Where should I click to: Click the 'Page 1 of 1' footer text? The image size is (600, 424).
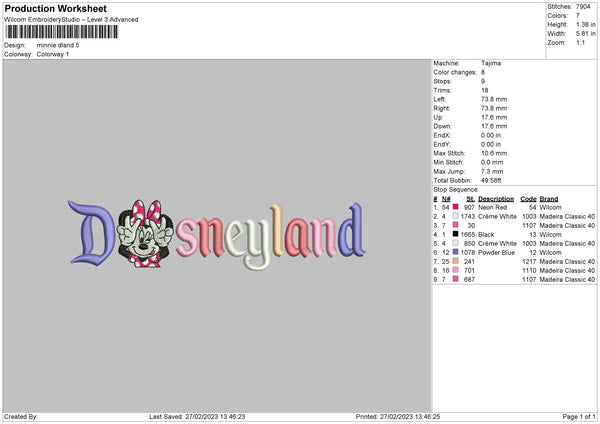tap(579, 416)
